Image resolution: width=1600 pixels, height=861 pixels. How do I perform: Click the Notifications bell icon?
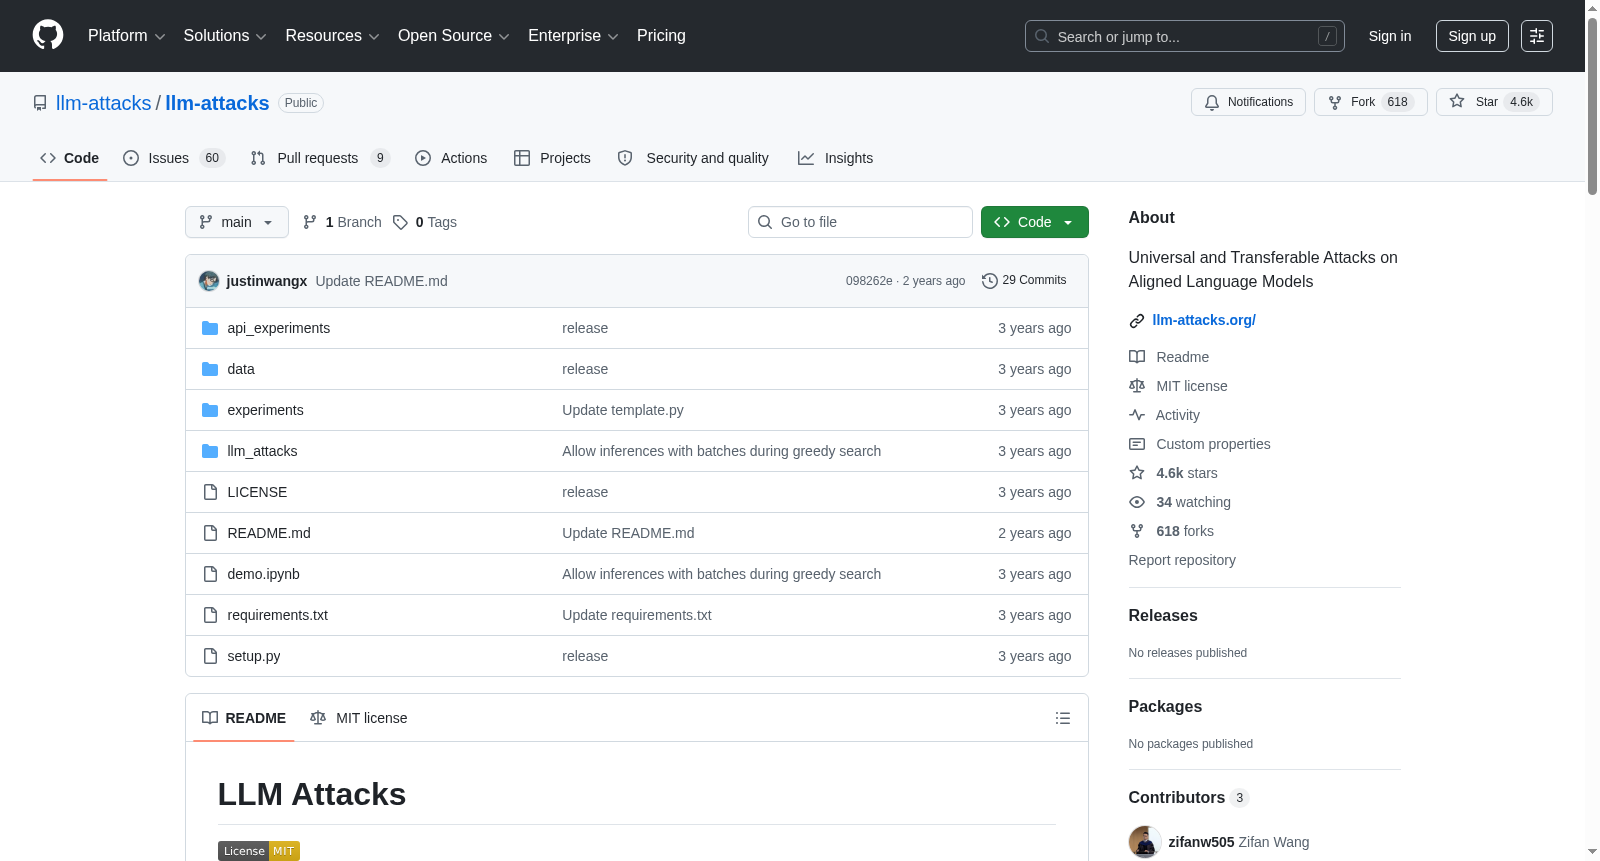[x=1212, y=102]
